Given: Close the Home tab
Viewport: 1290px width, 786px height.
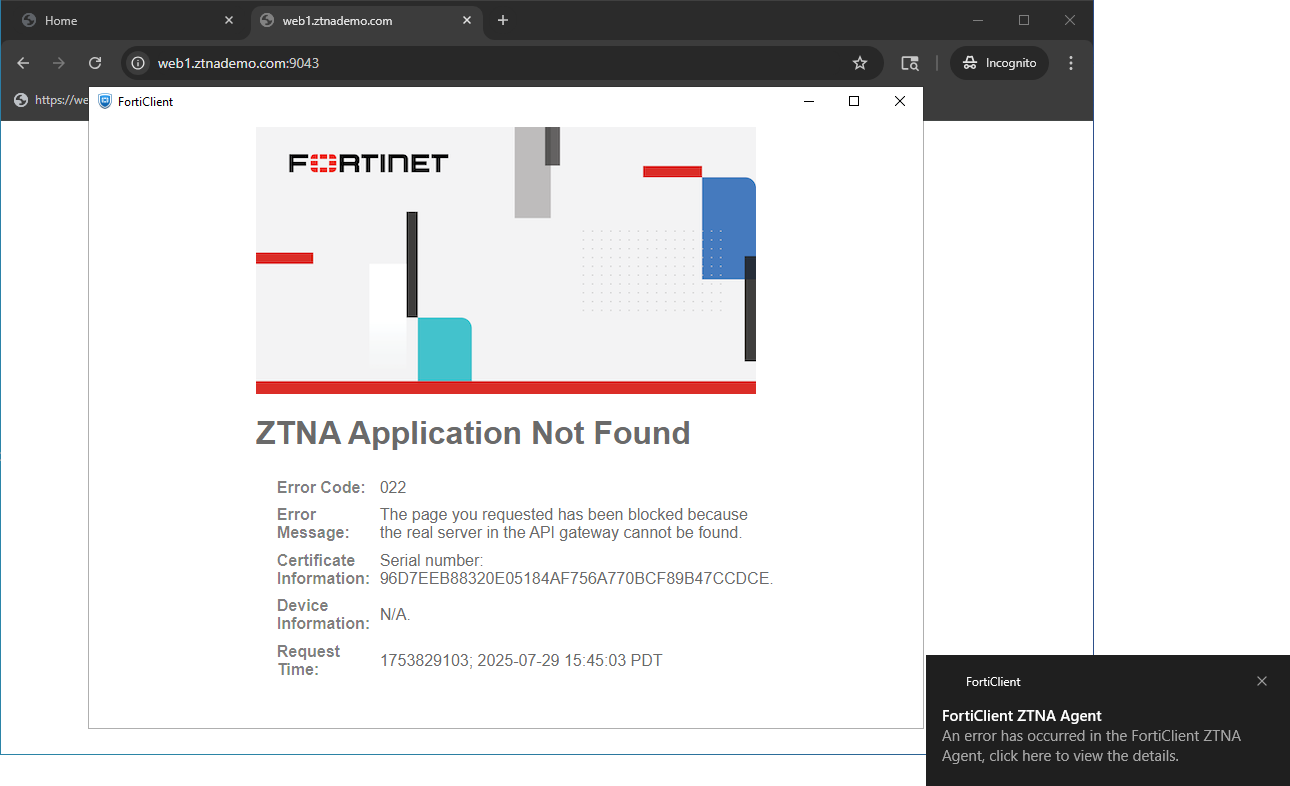Looking at the screenshot, I should pos(229,21).
